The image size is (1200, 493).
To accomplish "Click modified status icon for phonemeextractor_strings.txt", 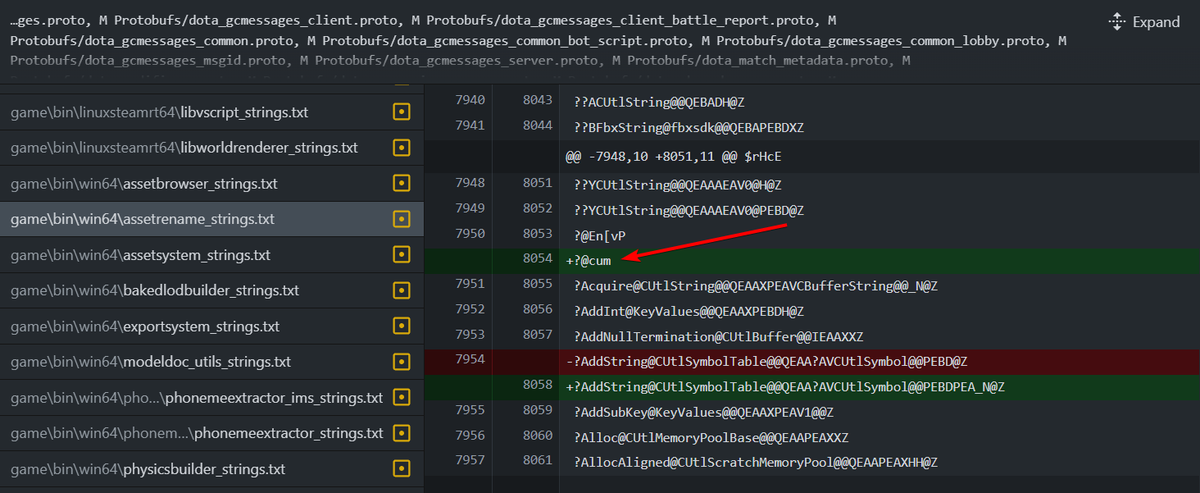I will point(402,433).
